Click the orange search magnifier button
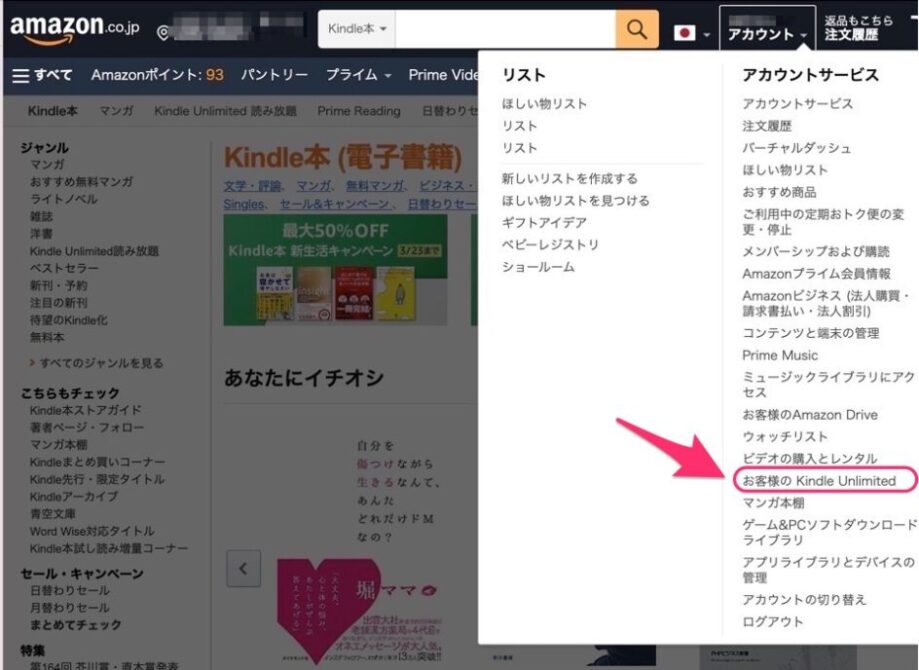Image resolution: width=919 pixels, height=670 pixels. click(x=637, y=29)
